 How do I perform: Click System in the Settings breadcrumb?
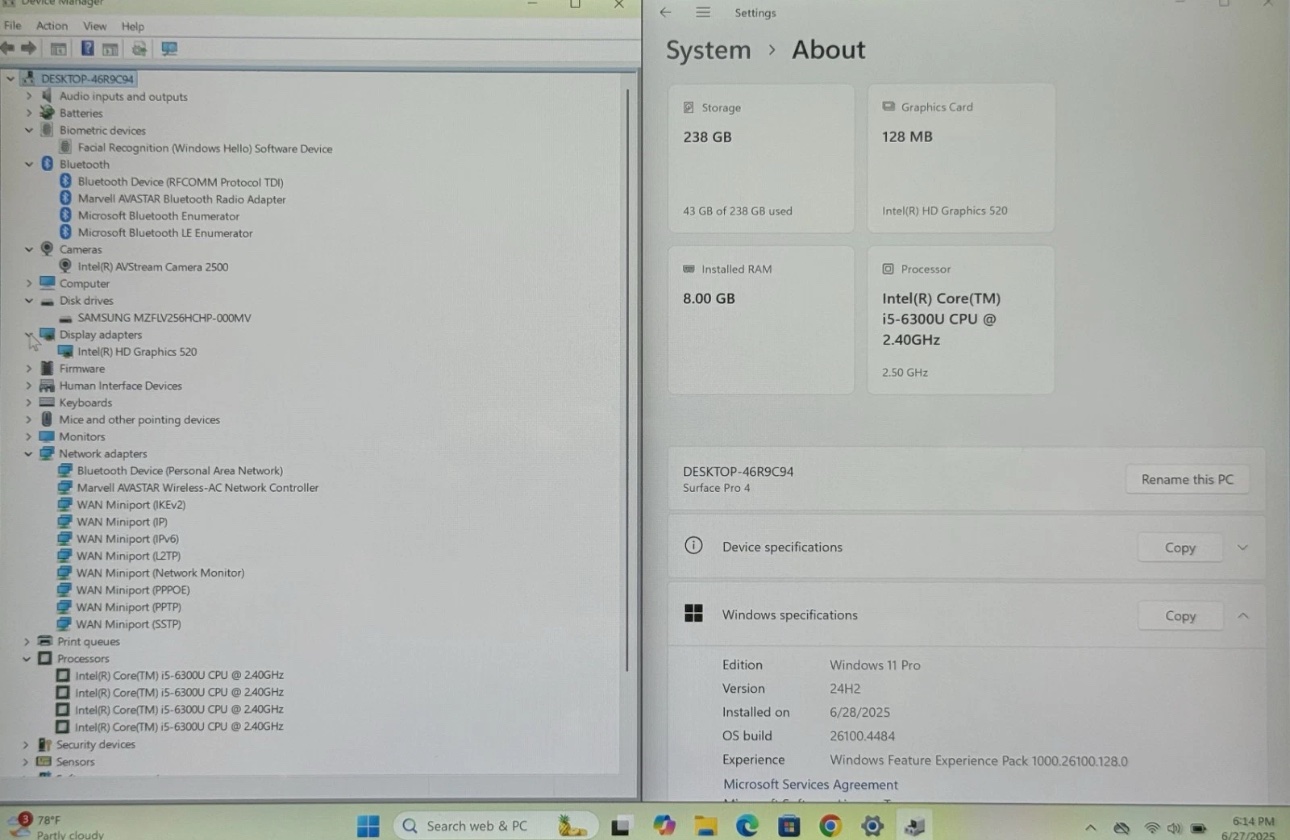click(x=708, y=50)
